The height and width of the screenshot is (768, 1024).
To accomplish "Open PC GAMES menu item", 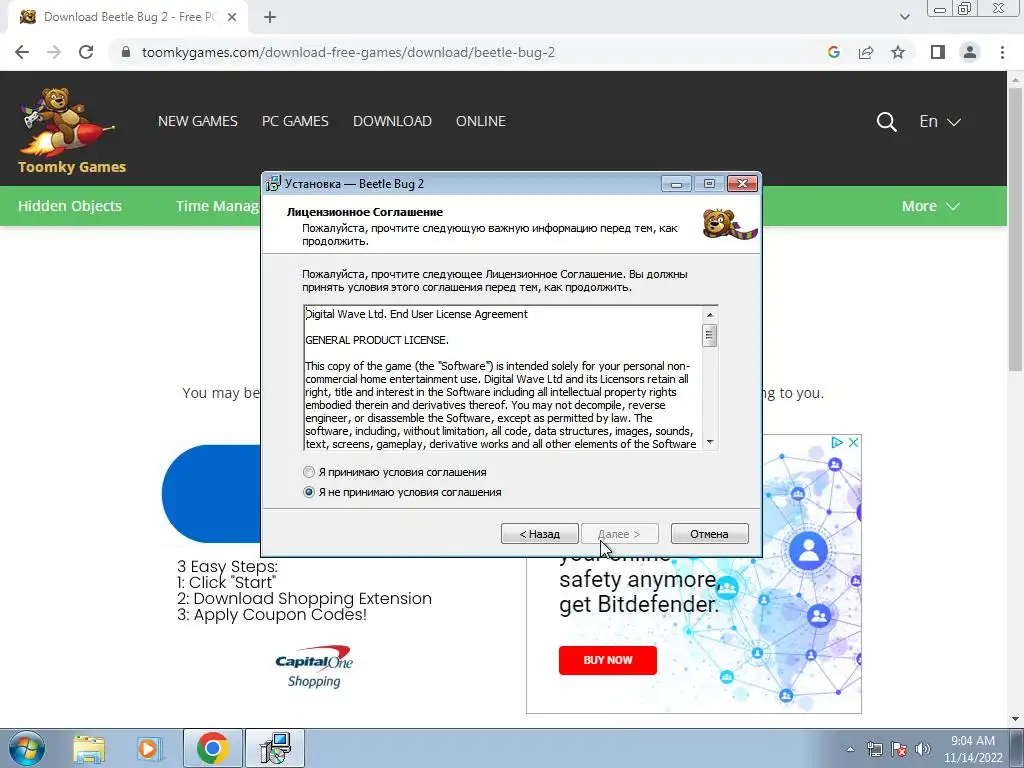I will click(295, 121).
